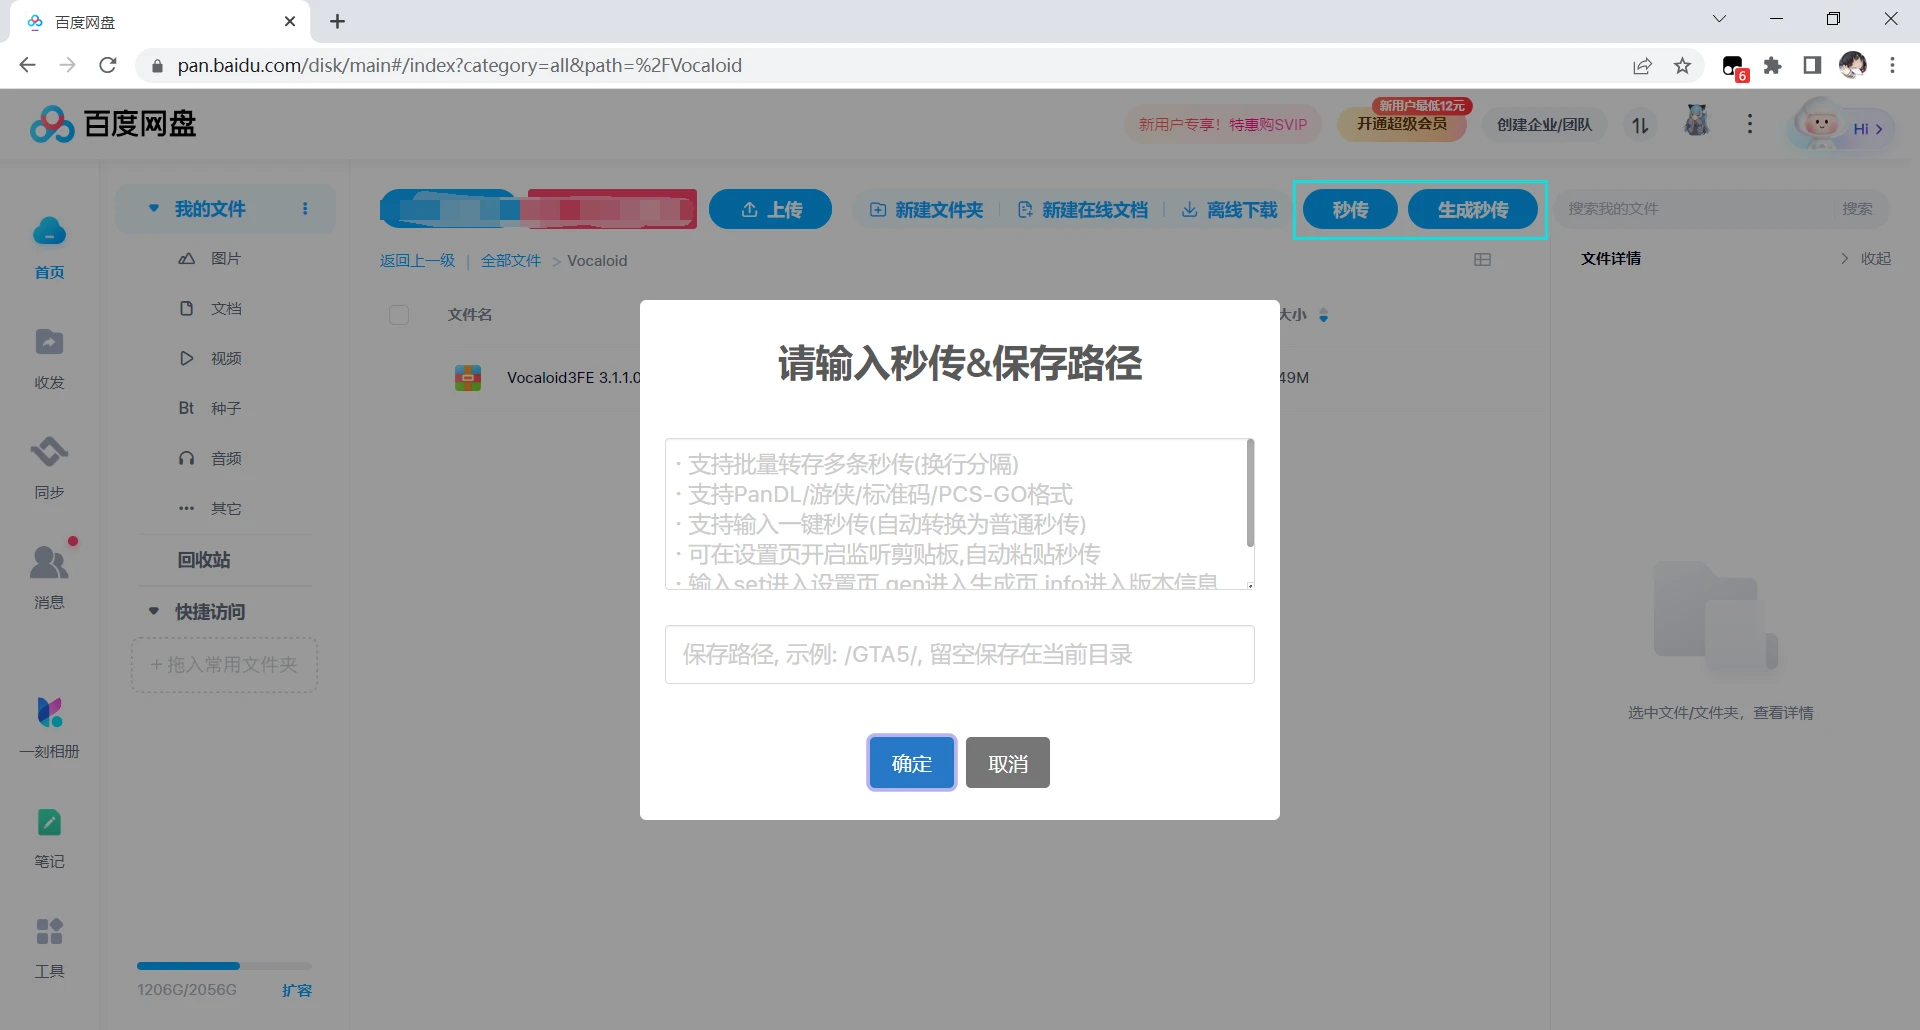
Task: Switch to grid view icon
Action: click(1482, 260)
